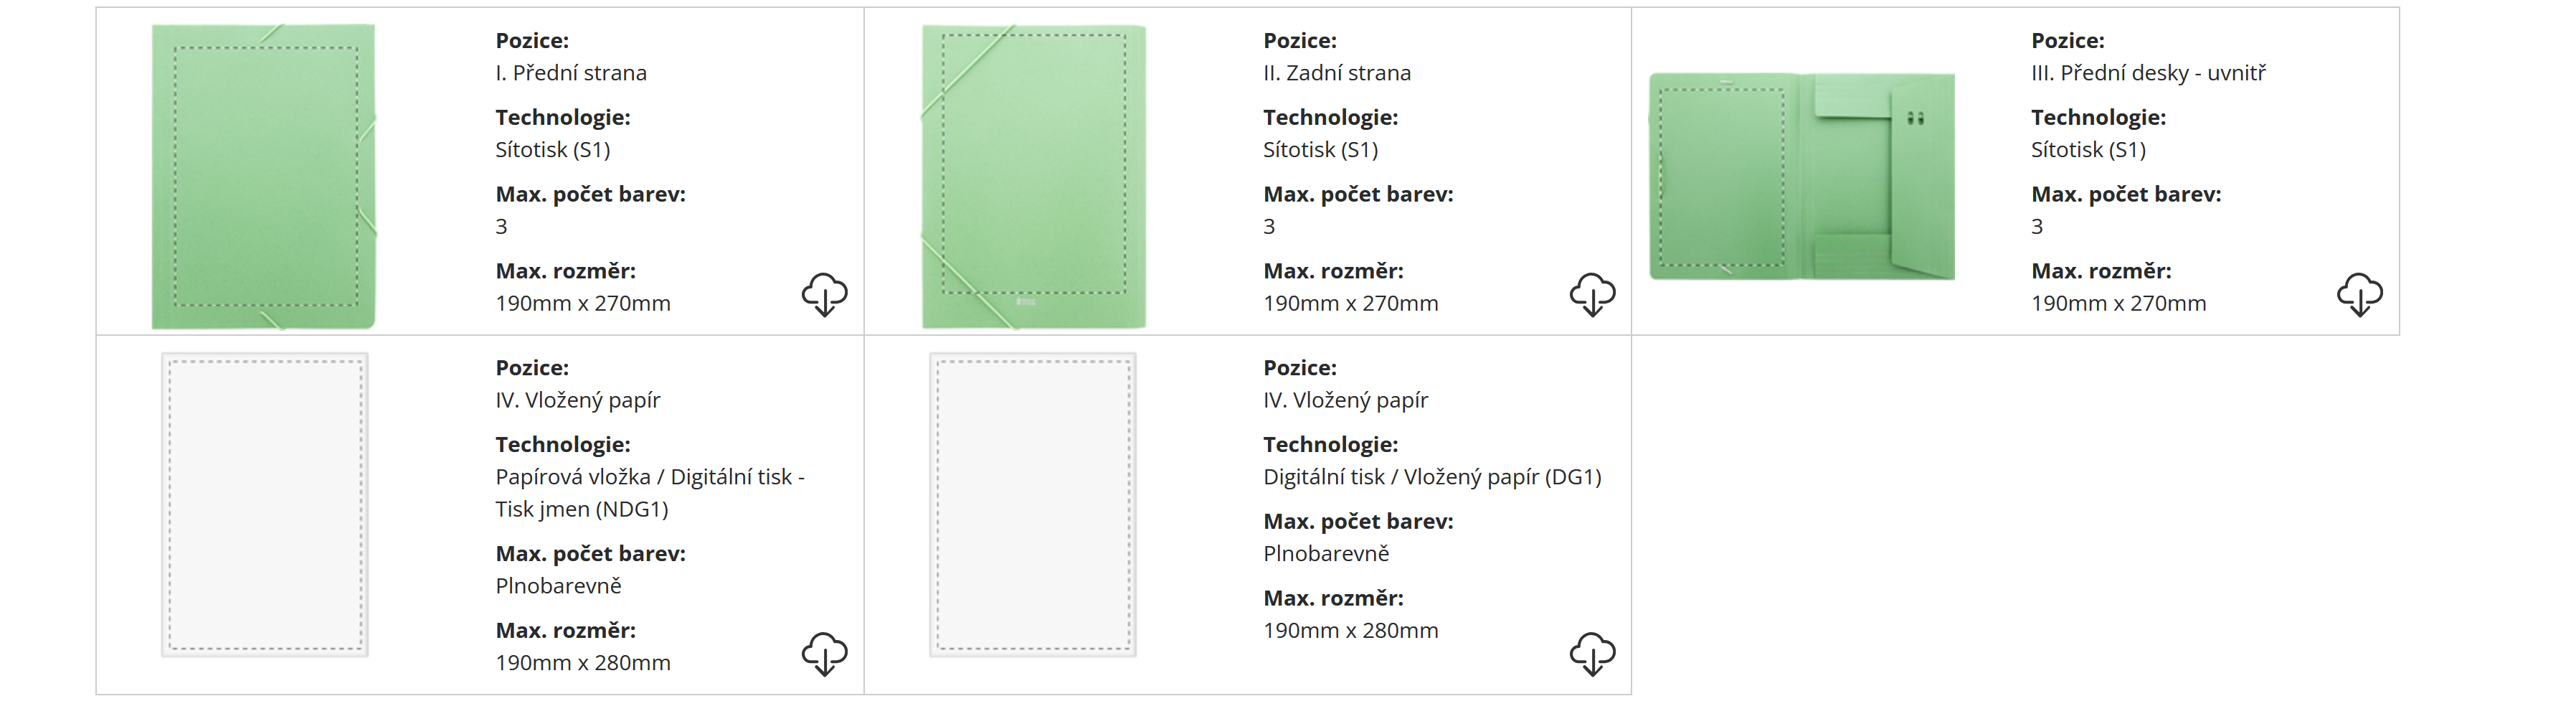The height and width of the screenshot is (724, 2576).
Task: Select the "II. Zadní strana" position text
Action: coord(1337,73)
